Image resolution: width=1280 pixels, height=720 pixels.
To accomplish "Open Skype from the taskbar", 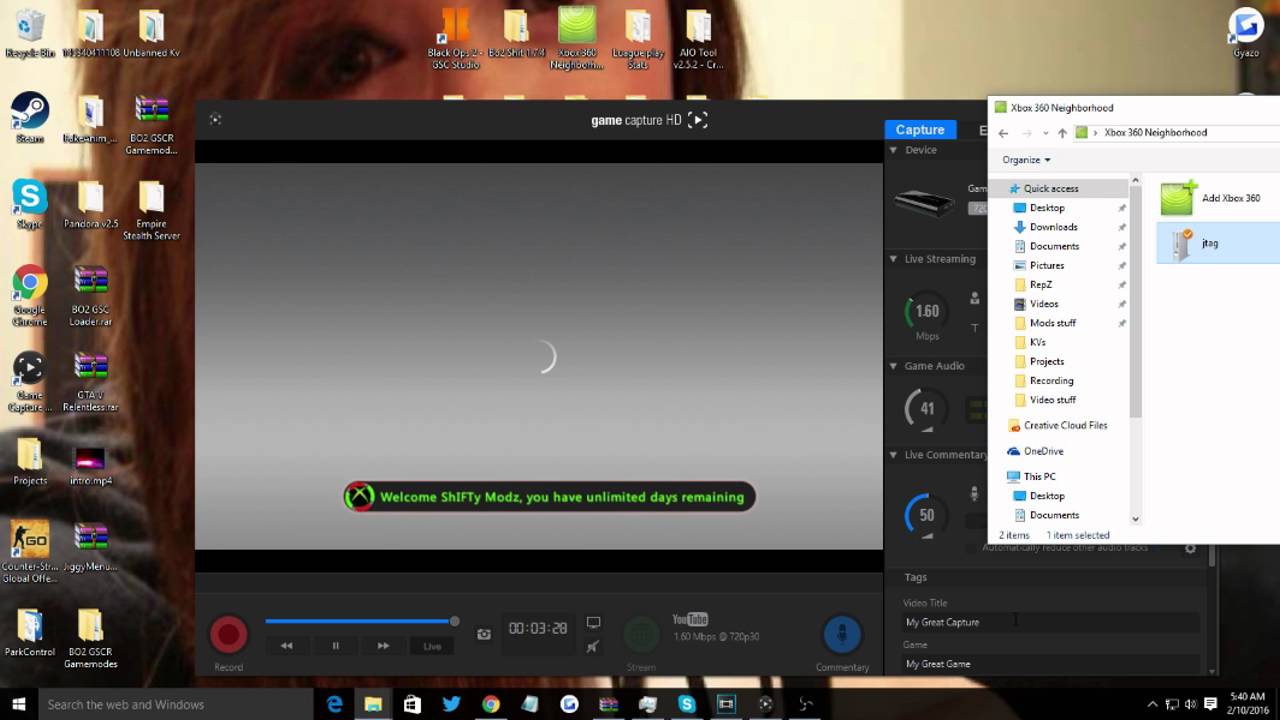I will coord(686,704).
